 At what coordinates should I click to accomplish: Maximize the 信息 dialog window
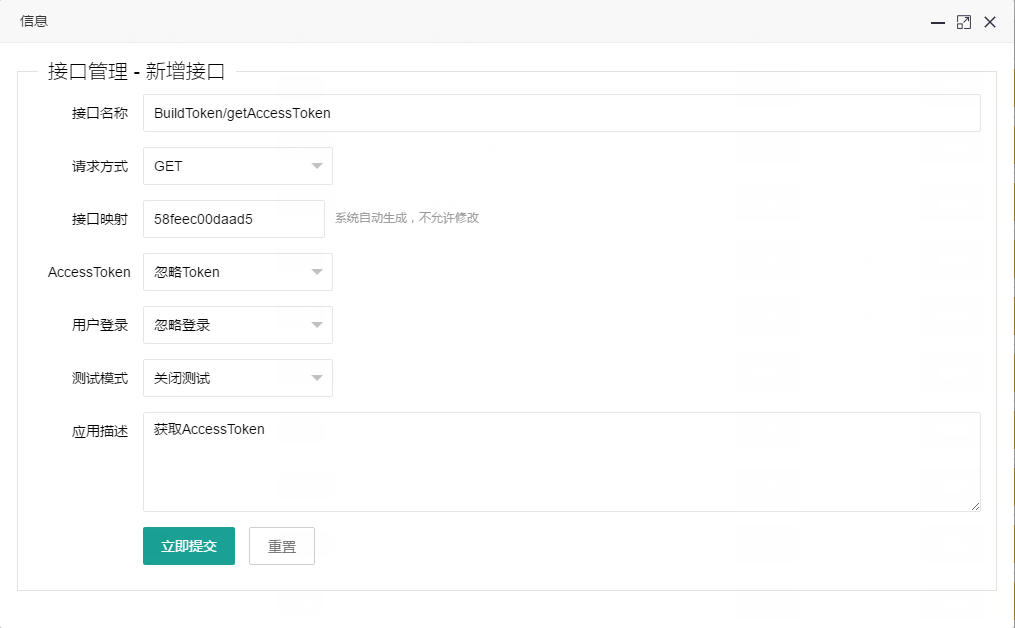pos(964,22)
